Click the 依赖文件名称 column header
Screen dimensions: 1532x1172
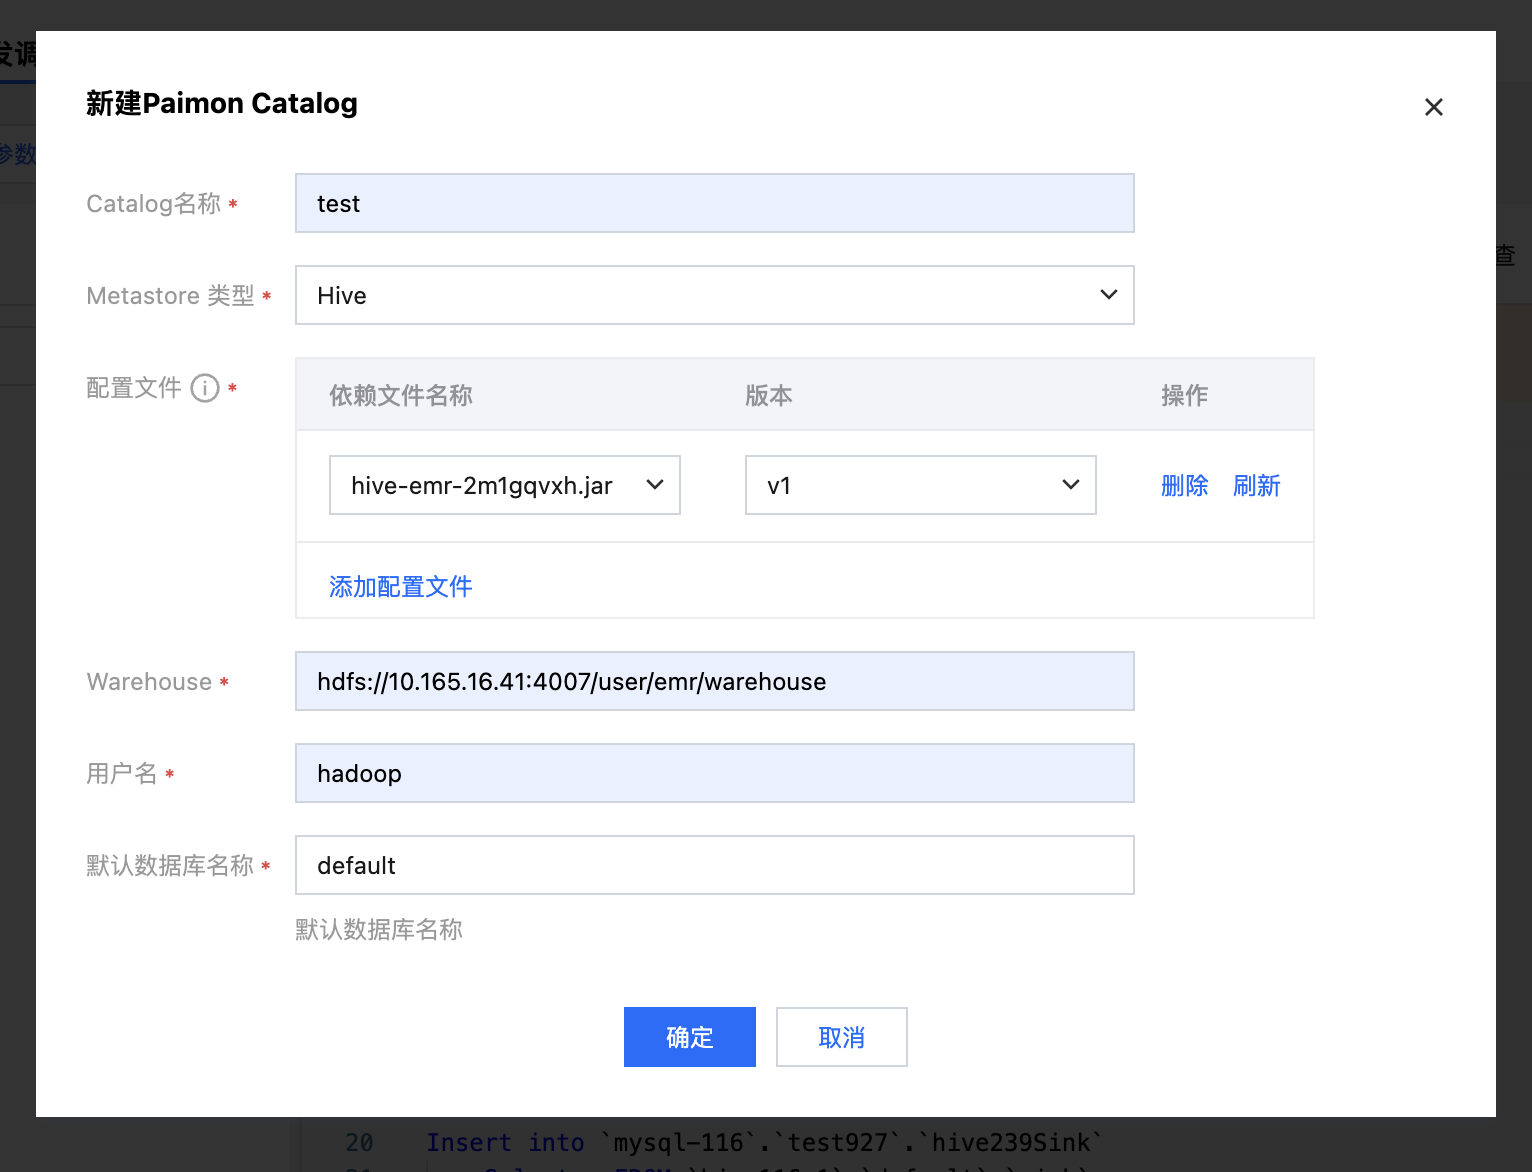tap(400, 396)
